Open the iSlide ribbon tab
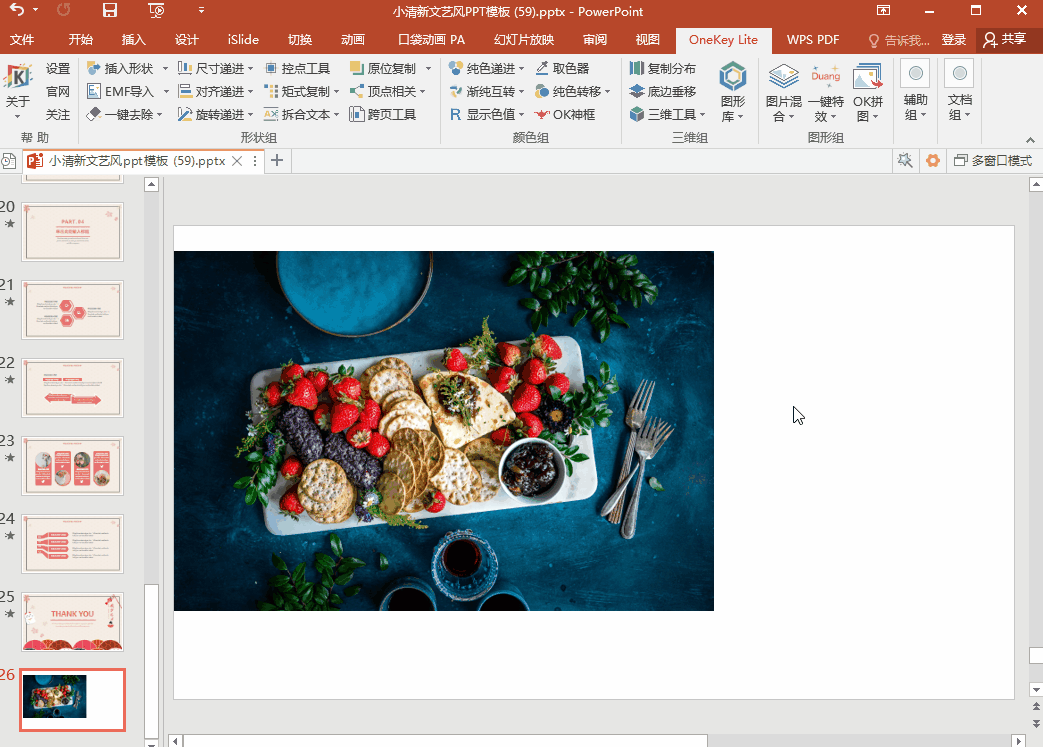This screenshot has width=1043, height=747. click(x=243, y=40)
